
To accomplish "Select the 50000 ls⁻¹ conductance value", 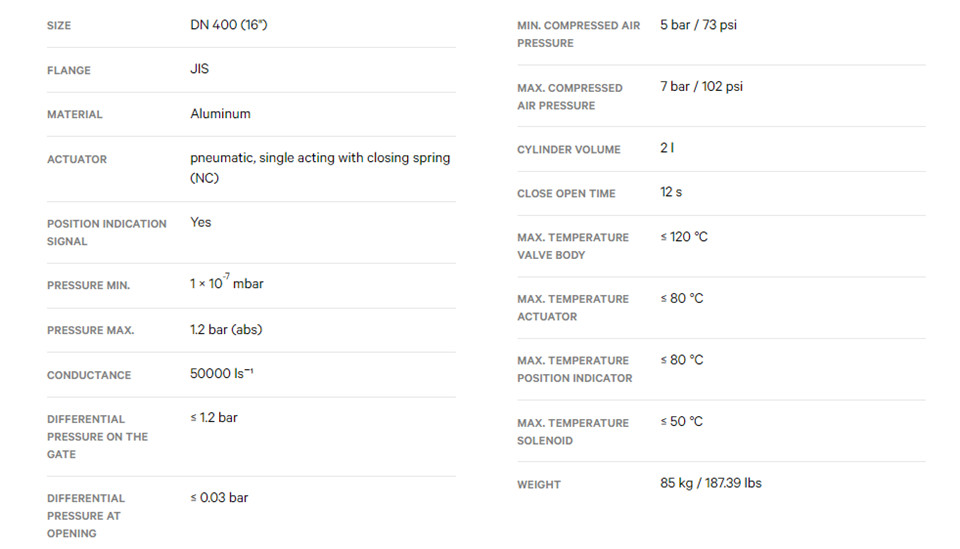I will pos(221,373).
